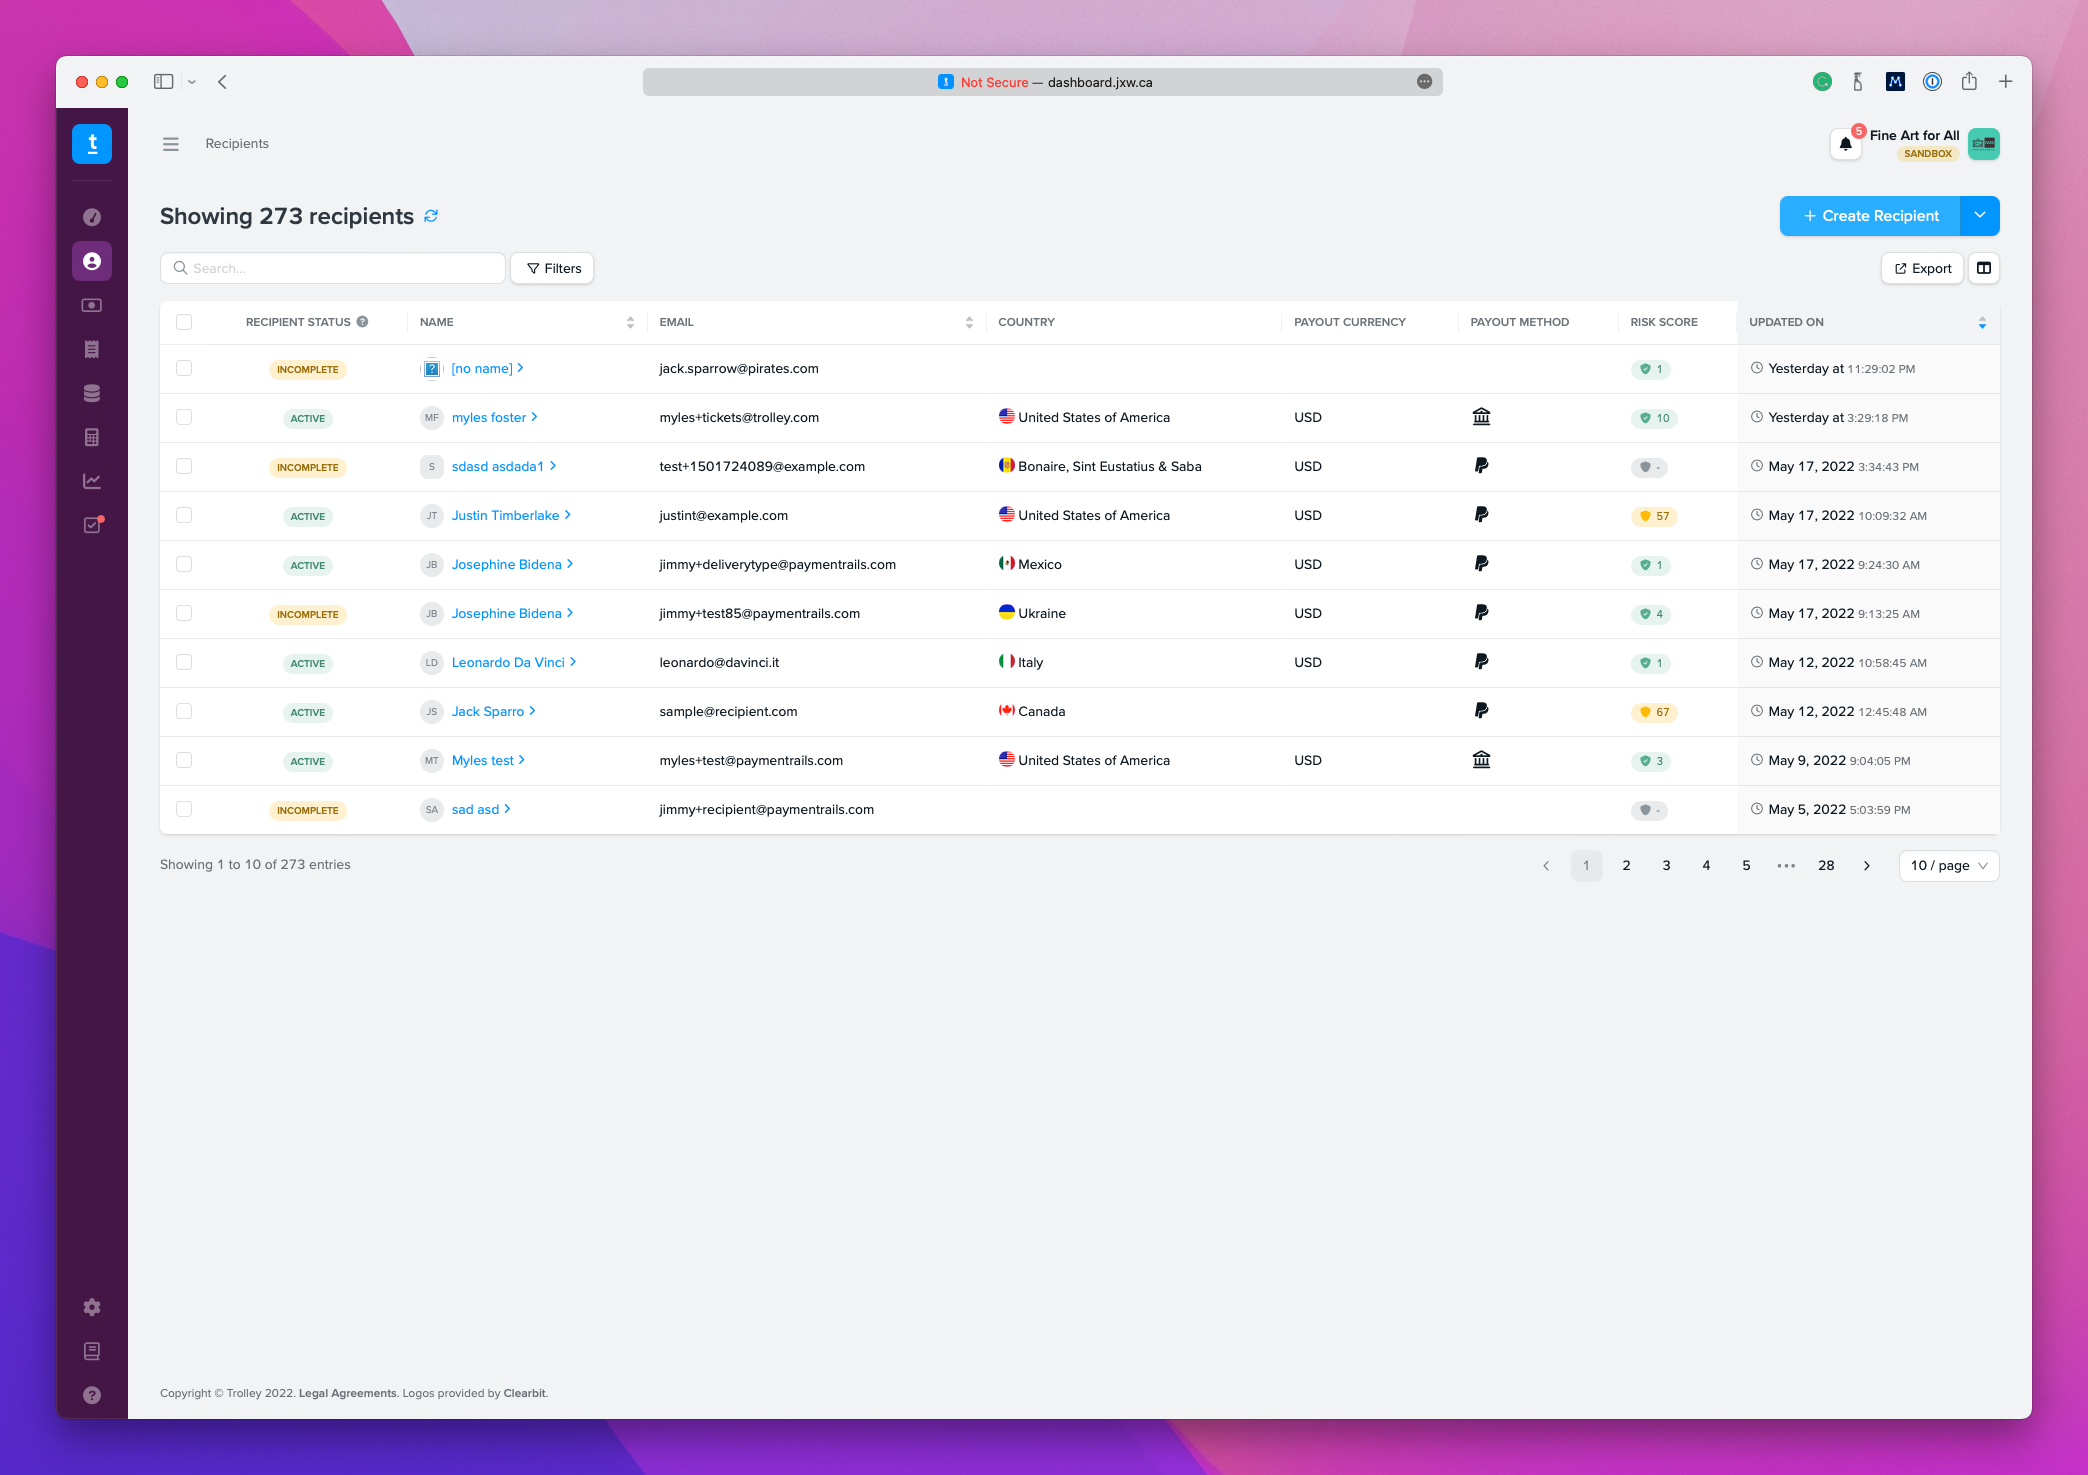
Task: Click into the Search field
Action: point(340,268)
